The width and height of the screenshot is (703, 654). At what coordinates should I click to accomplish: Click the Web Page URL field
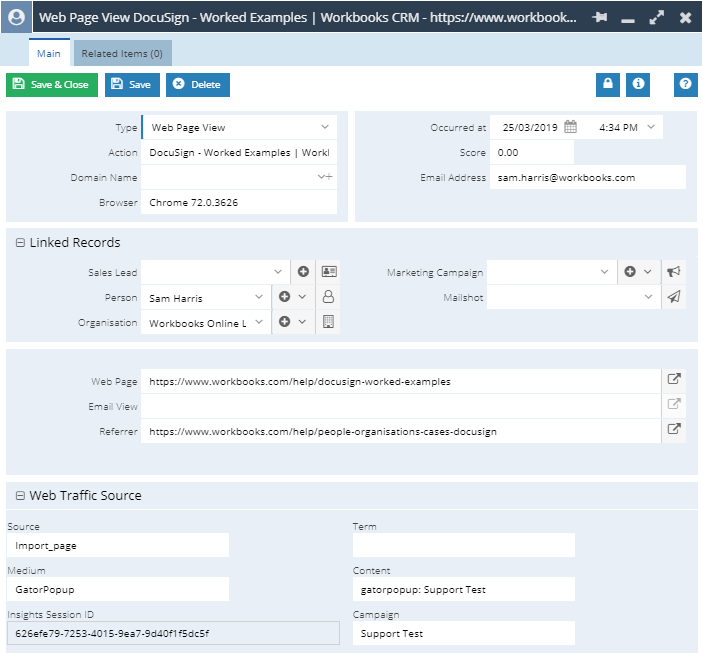pos(401,381)
